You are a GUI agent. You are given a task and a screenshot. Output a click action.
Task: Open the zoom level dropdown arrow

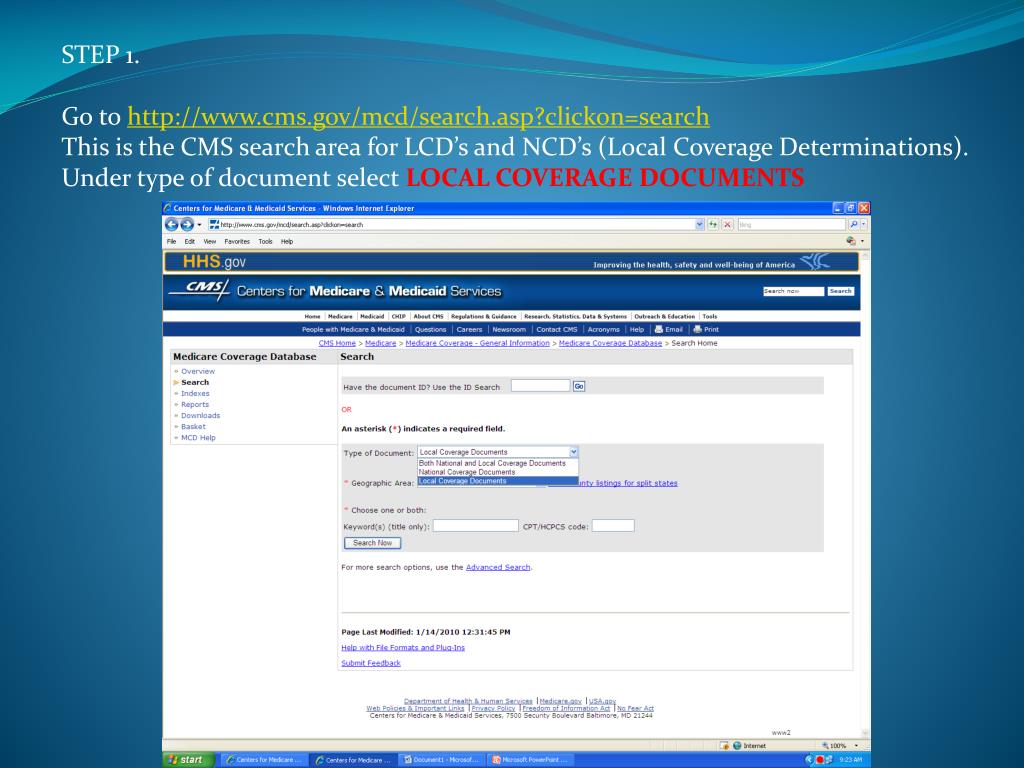point(856,746)
